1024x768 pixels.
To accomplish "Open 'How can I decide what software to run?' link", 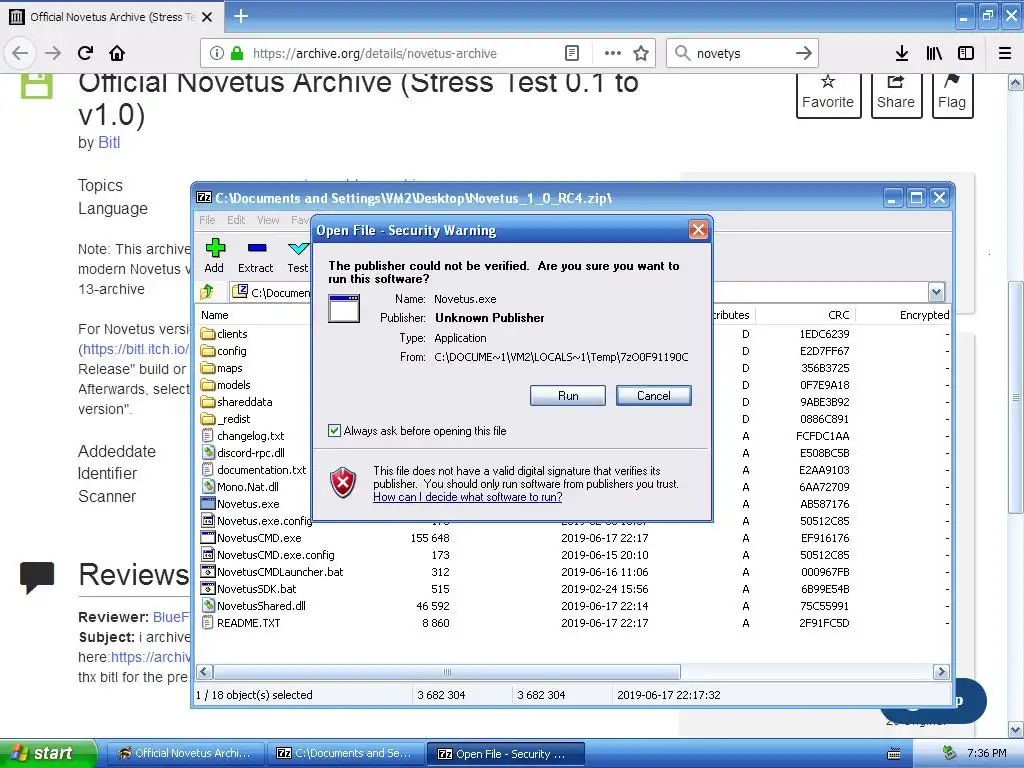I will pos(468,497).
